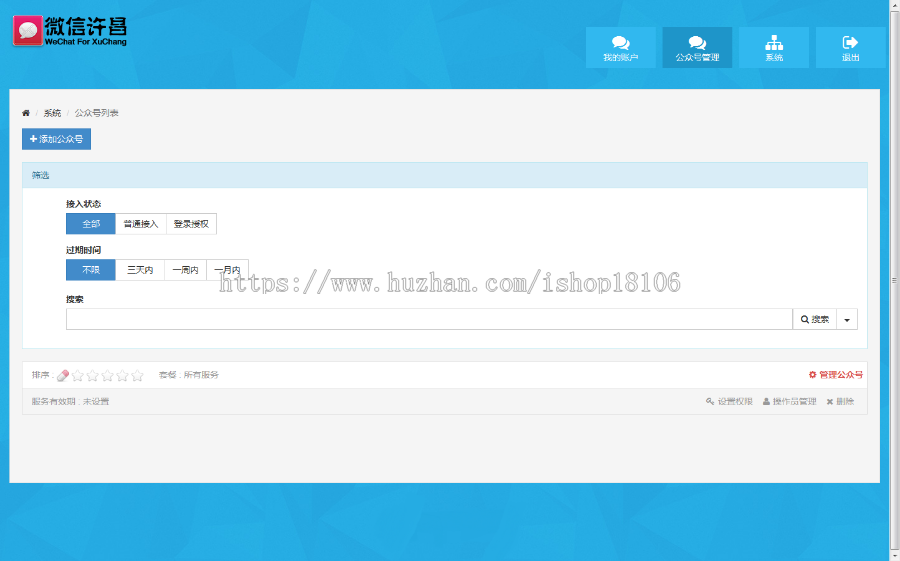Click the 管理公众号 link

pos(836,375)
